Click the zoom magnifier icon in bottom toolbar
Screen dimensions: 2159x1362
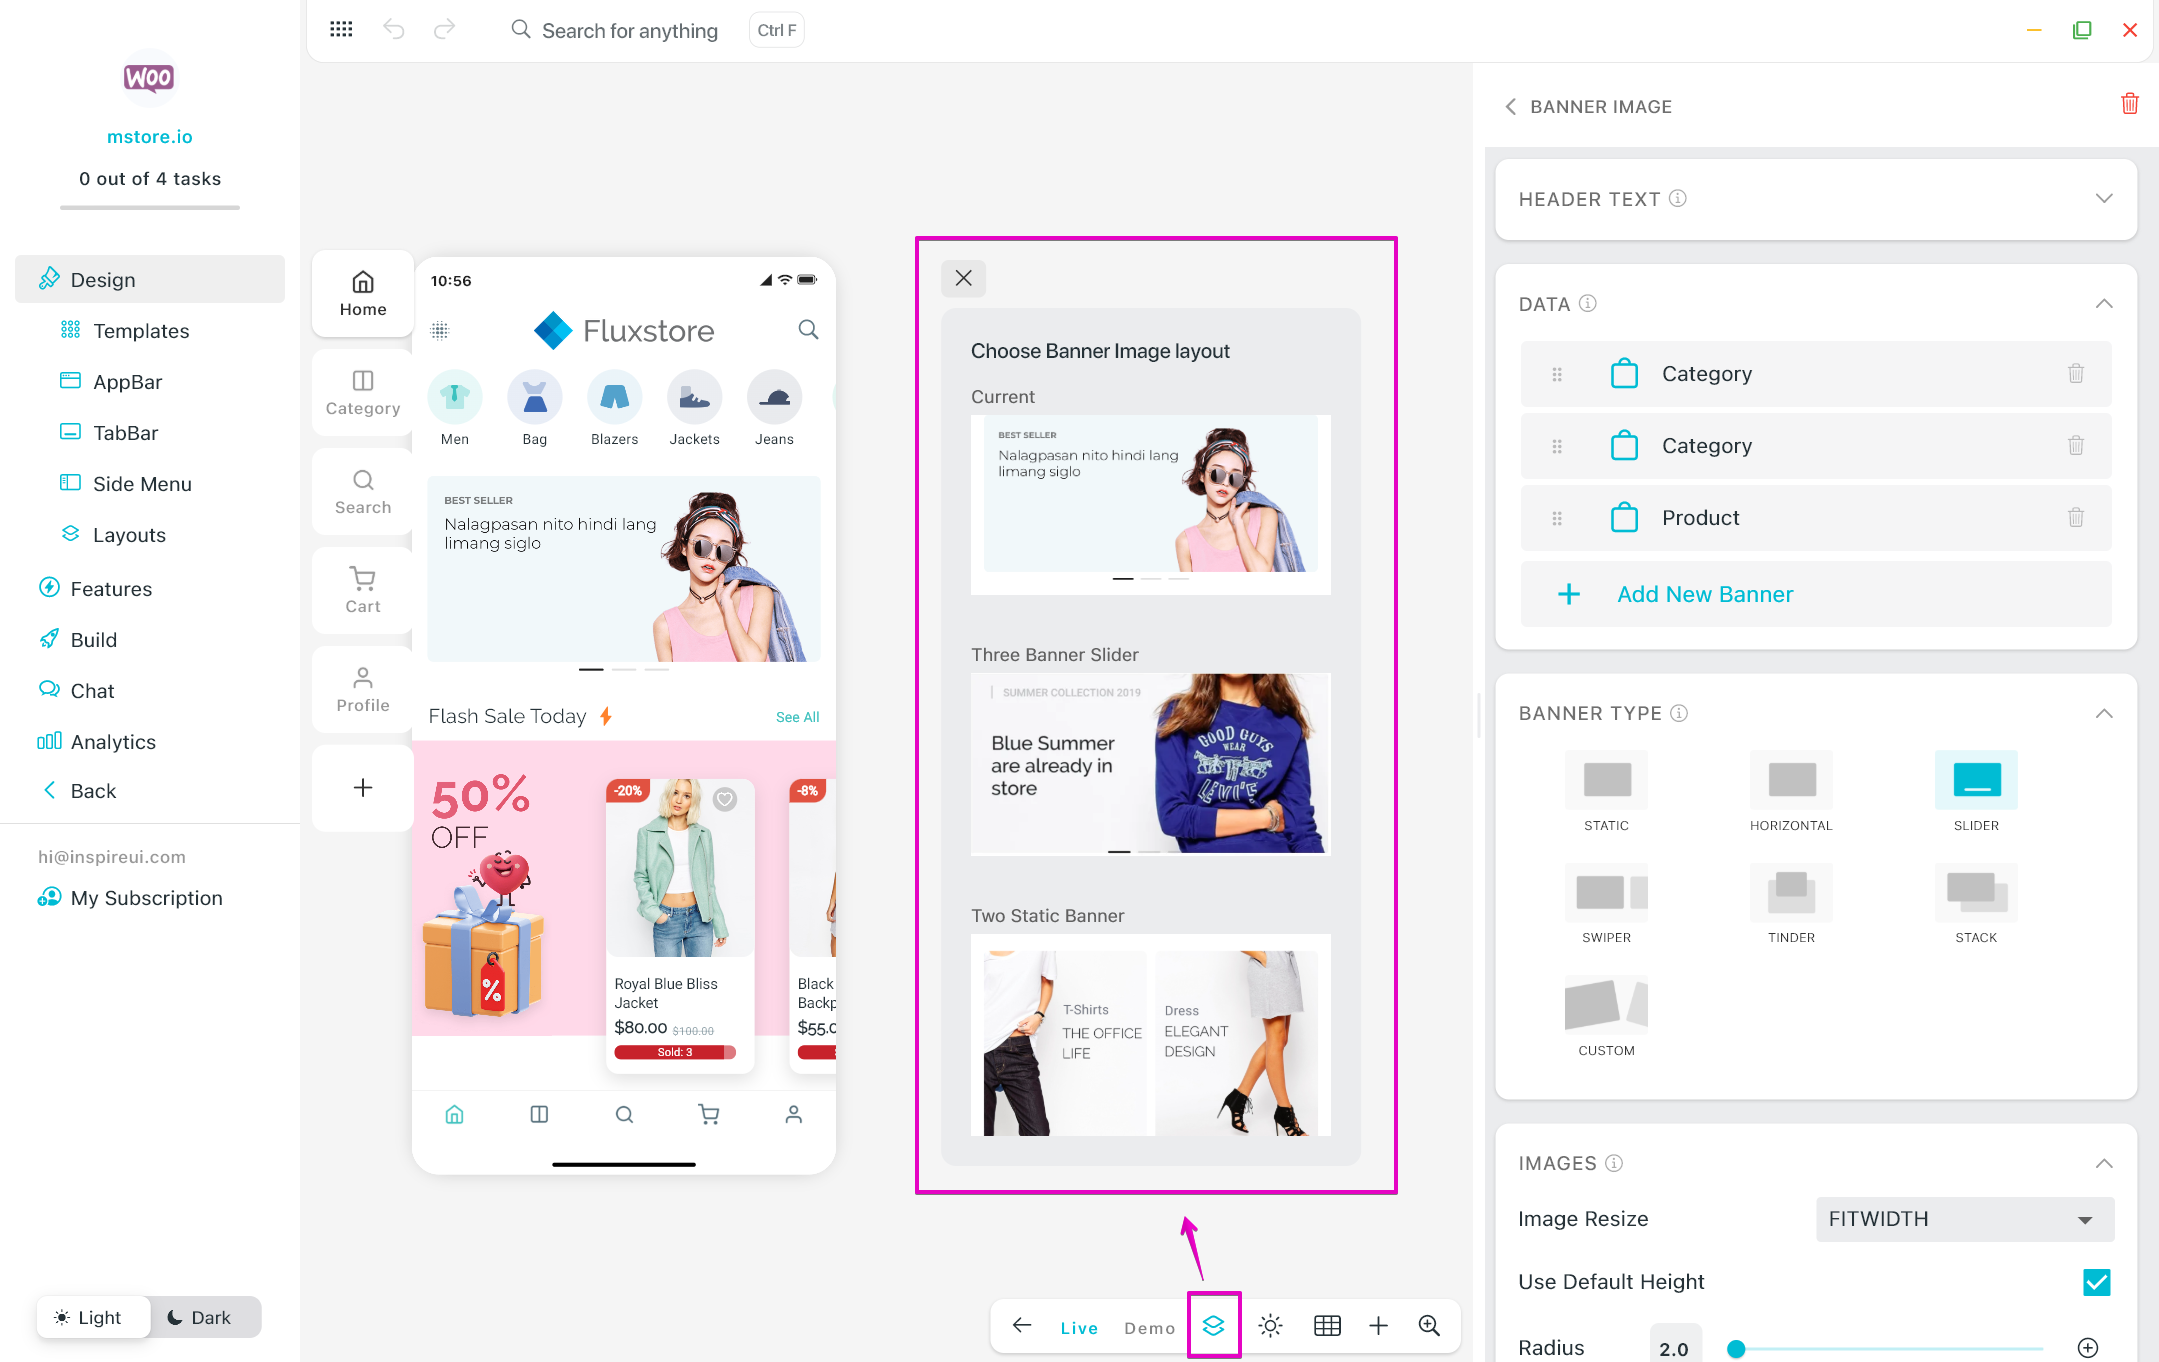coord(1429,1326)
